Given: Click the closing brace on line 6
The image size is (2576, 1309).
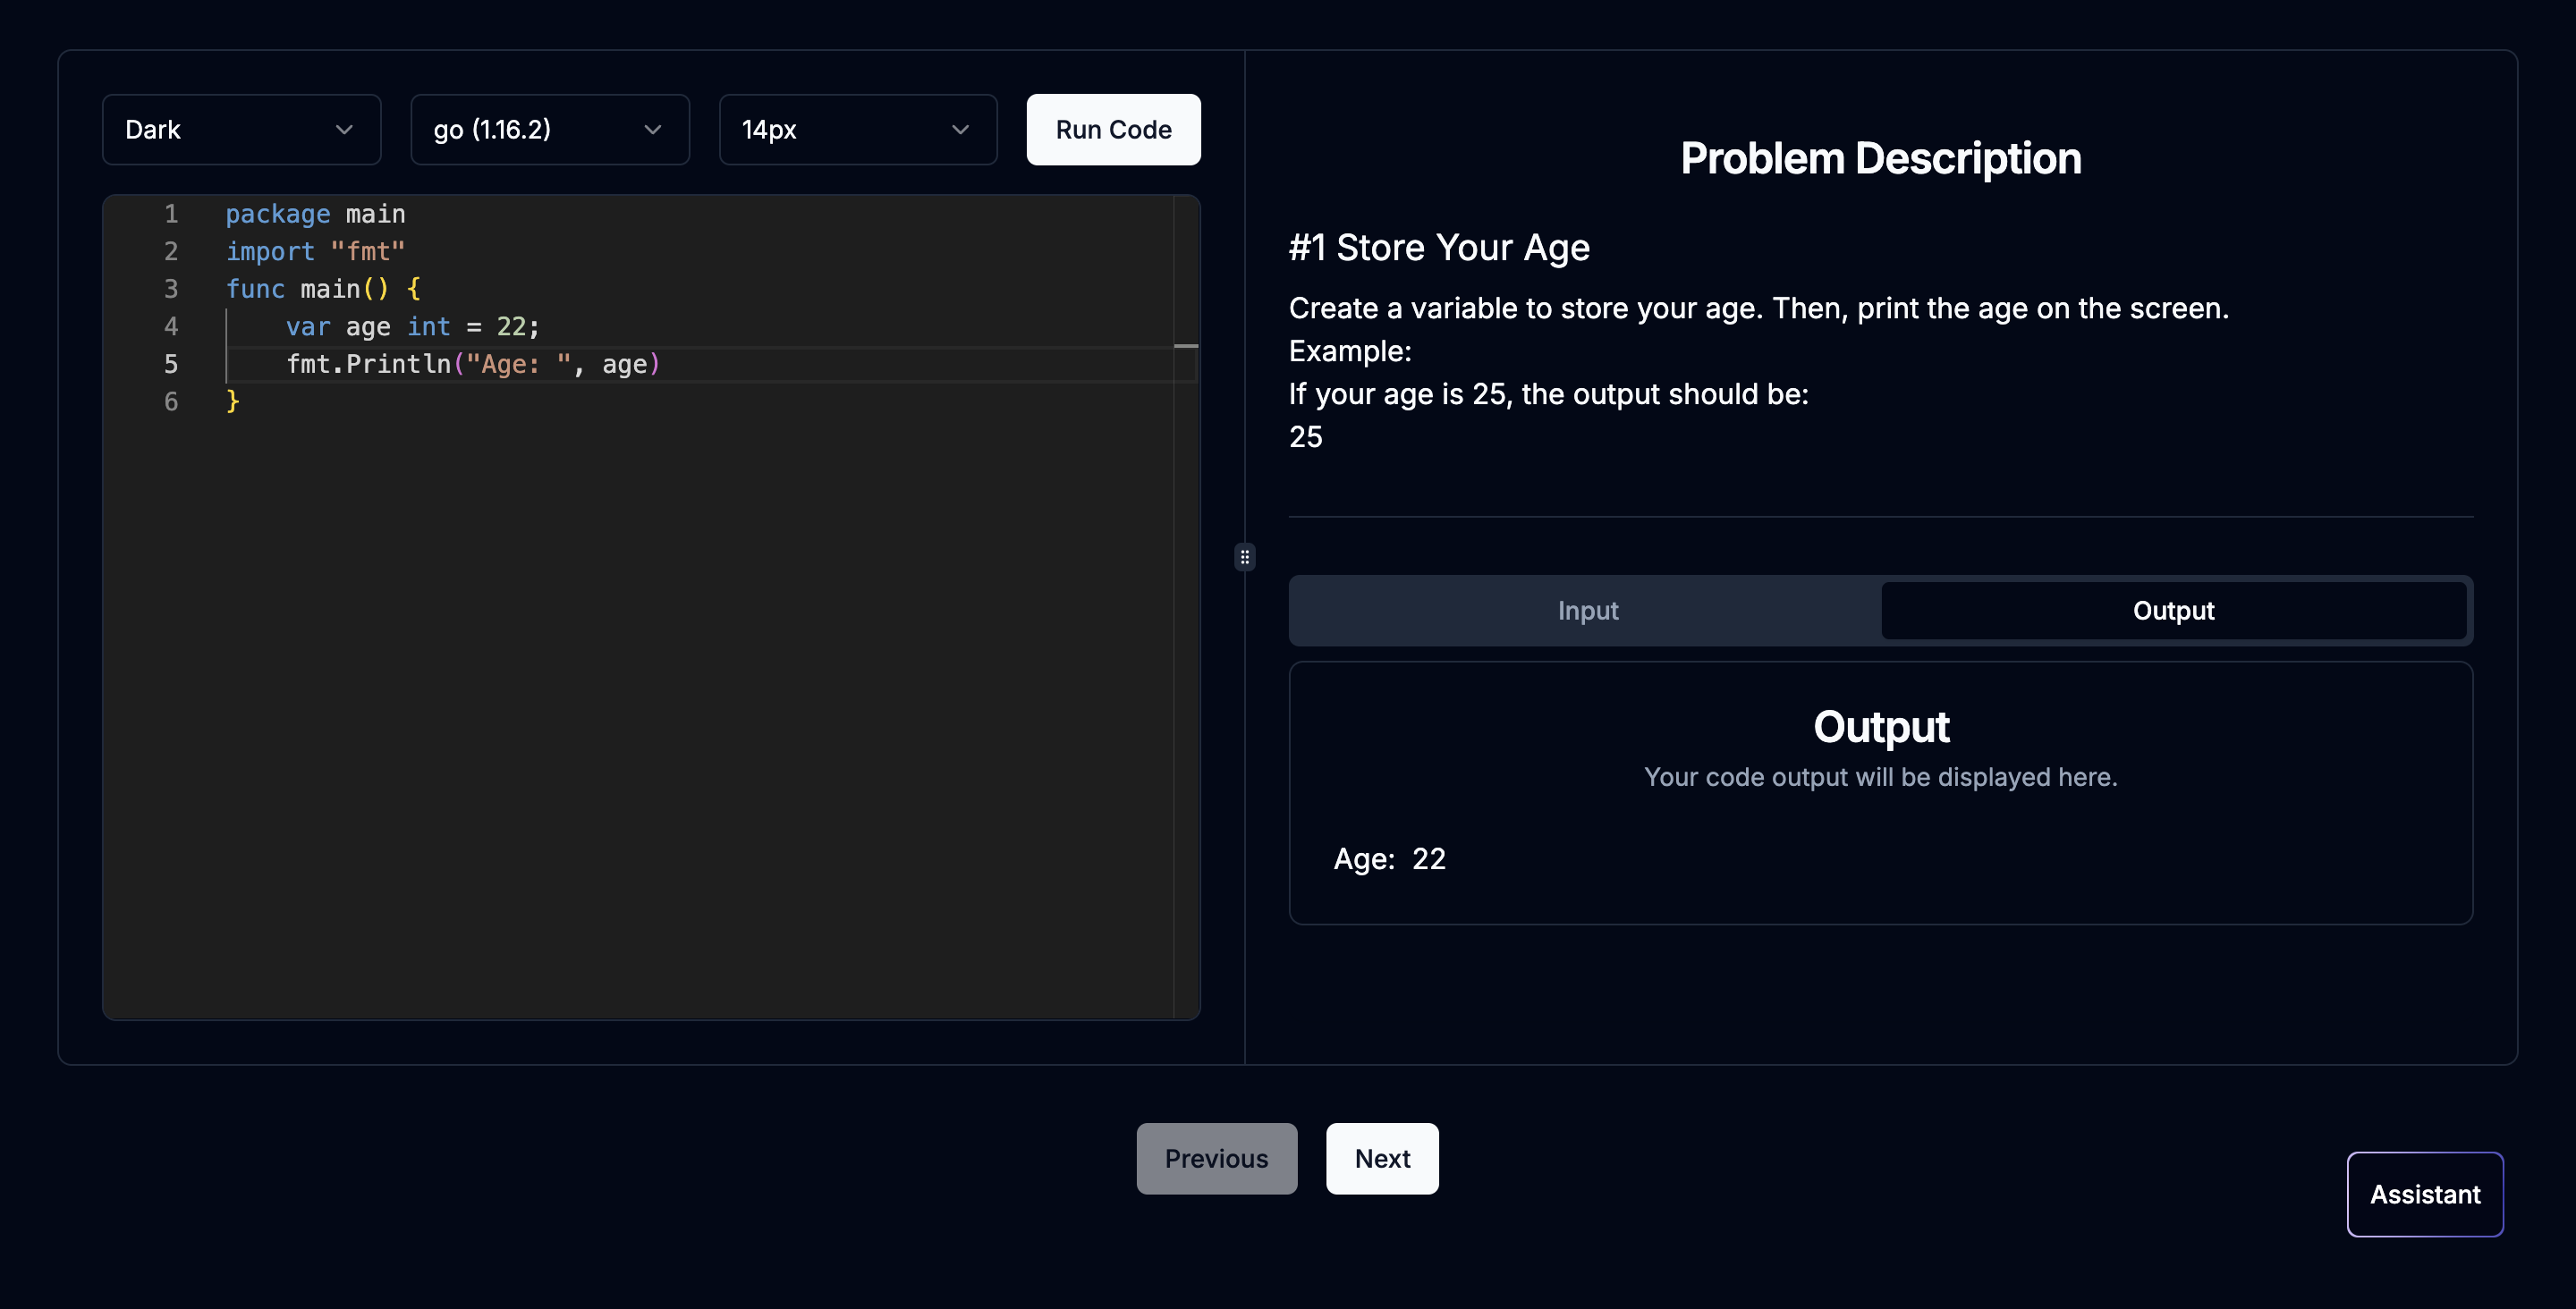Looking at the screenshot, I should (233, 402).
